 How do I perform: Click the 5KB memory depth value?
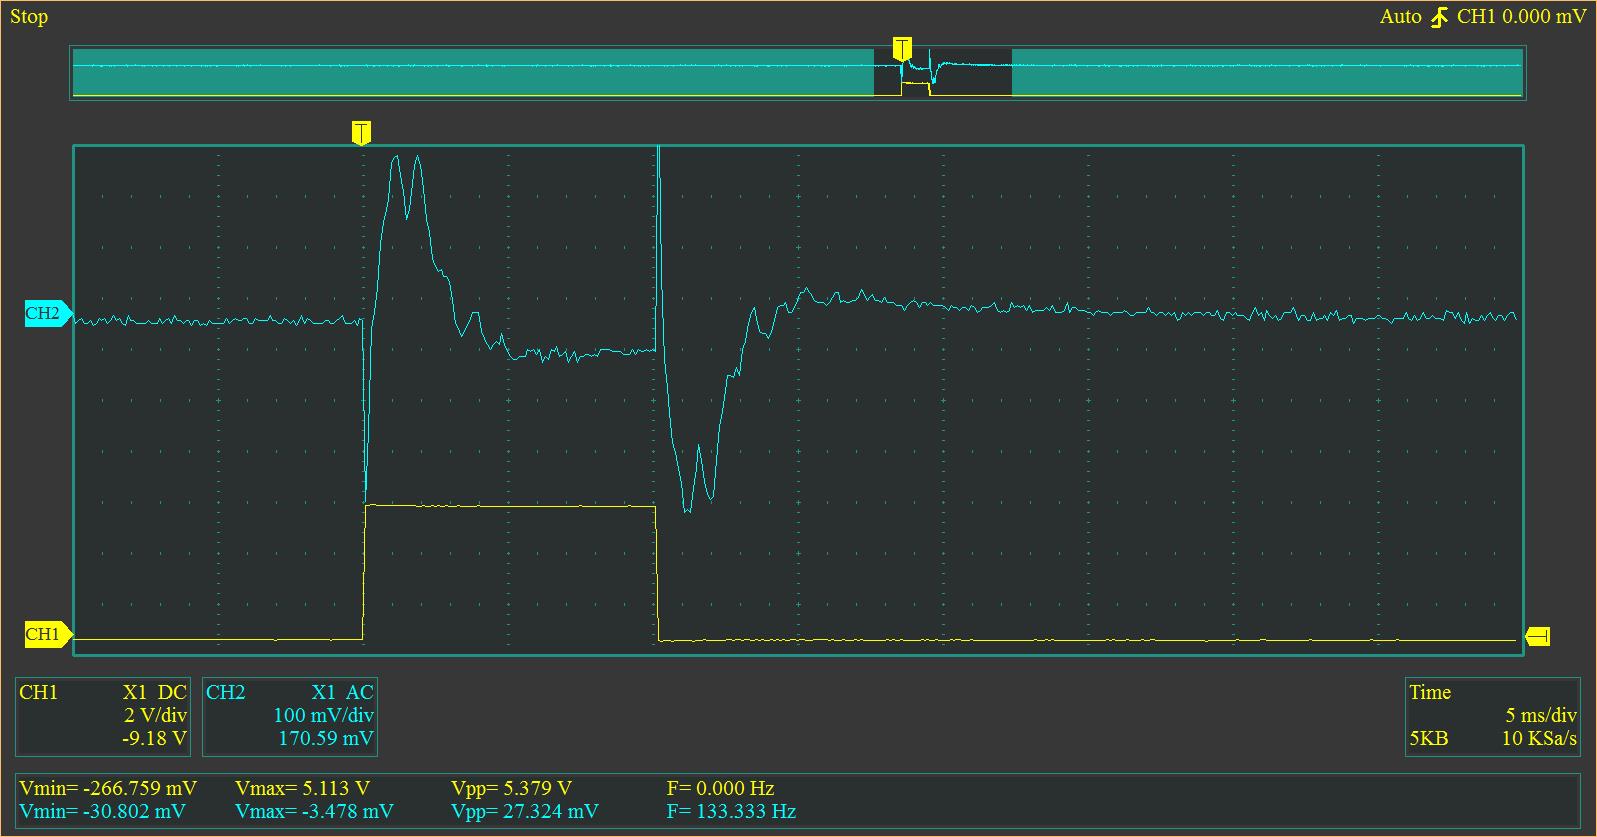click(1429, 739)
